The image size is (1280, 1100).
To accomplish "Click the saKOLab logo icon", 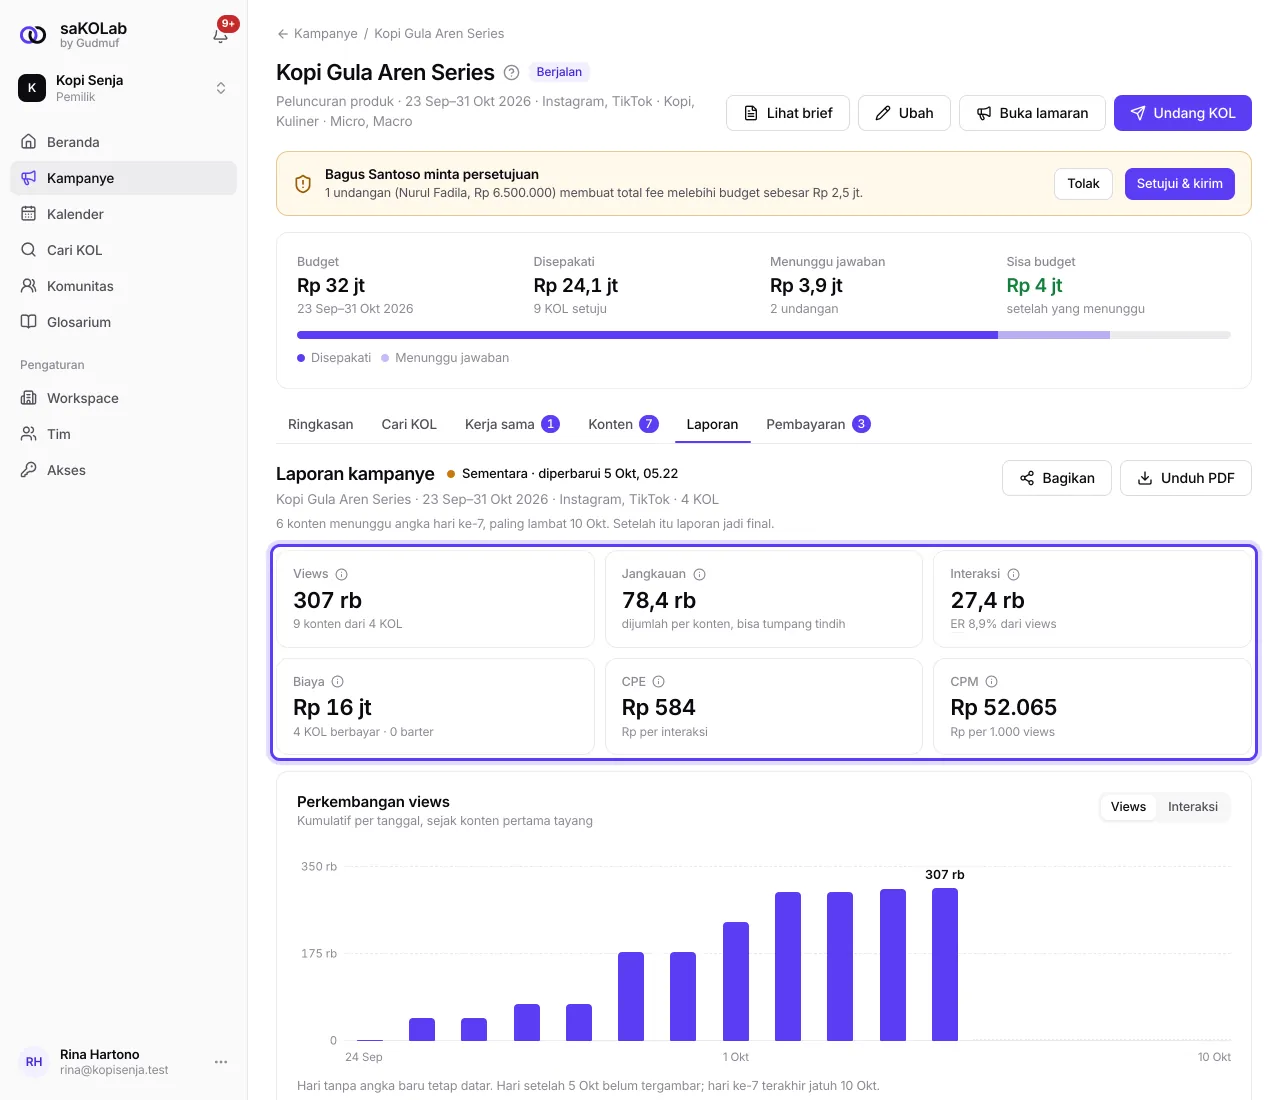I will [x=33, y=35].
